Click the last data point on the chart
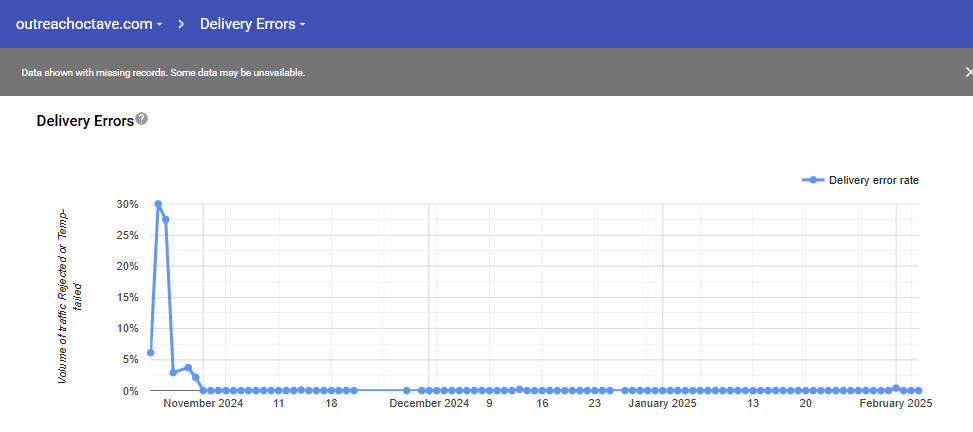The image size is (973, 432). (919, 390)
